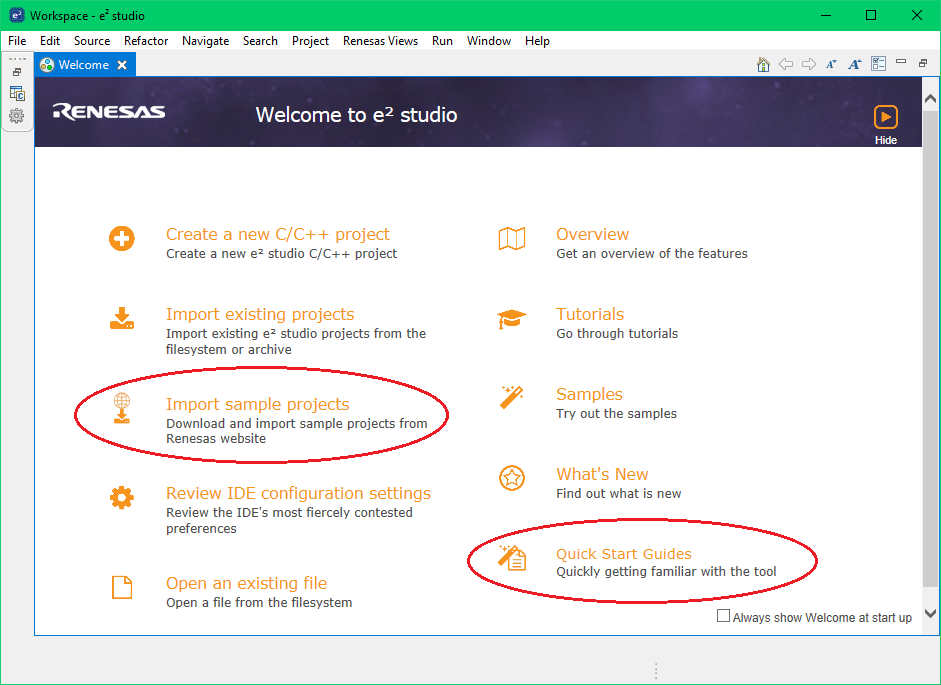Click the Create a new C/C++ project link

[278, 234]
